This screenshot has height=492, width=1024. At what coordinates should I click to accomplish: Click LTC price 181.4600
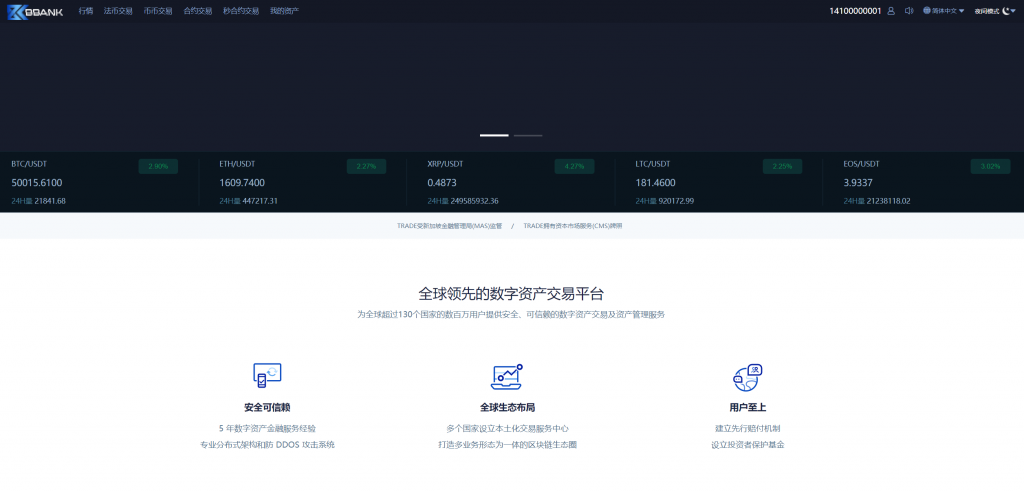point(656,183)
